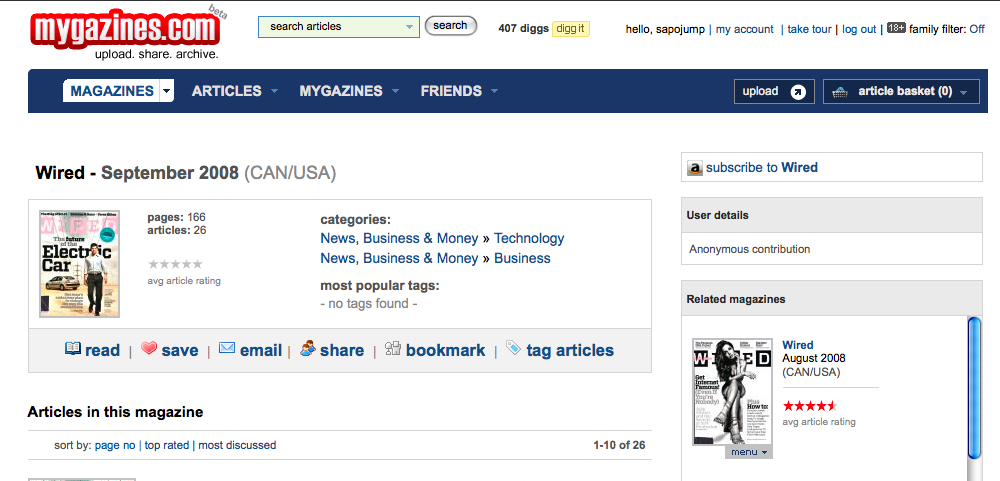Expand the ARTICLES menu arrow

click(x=274, y=91)
